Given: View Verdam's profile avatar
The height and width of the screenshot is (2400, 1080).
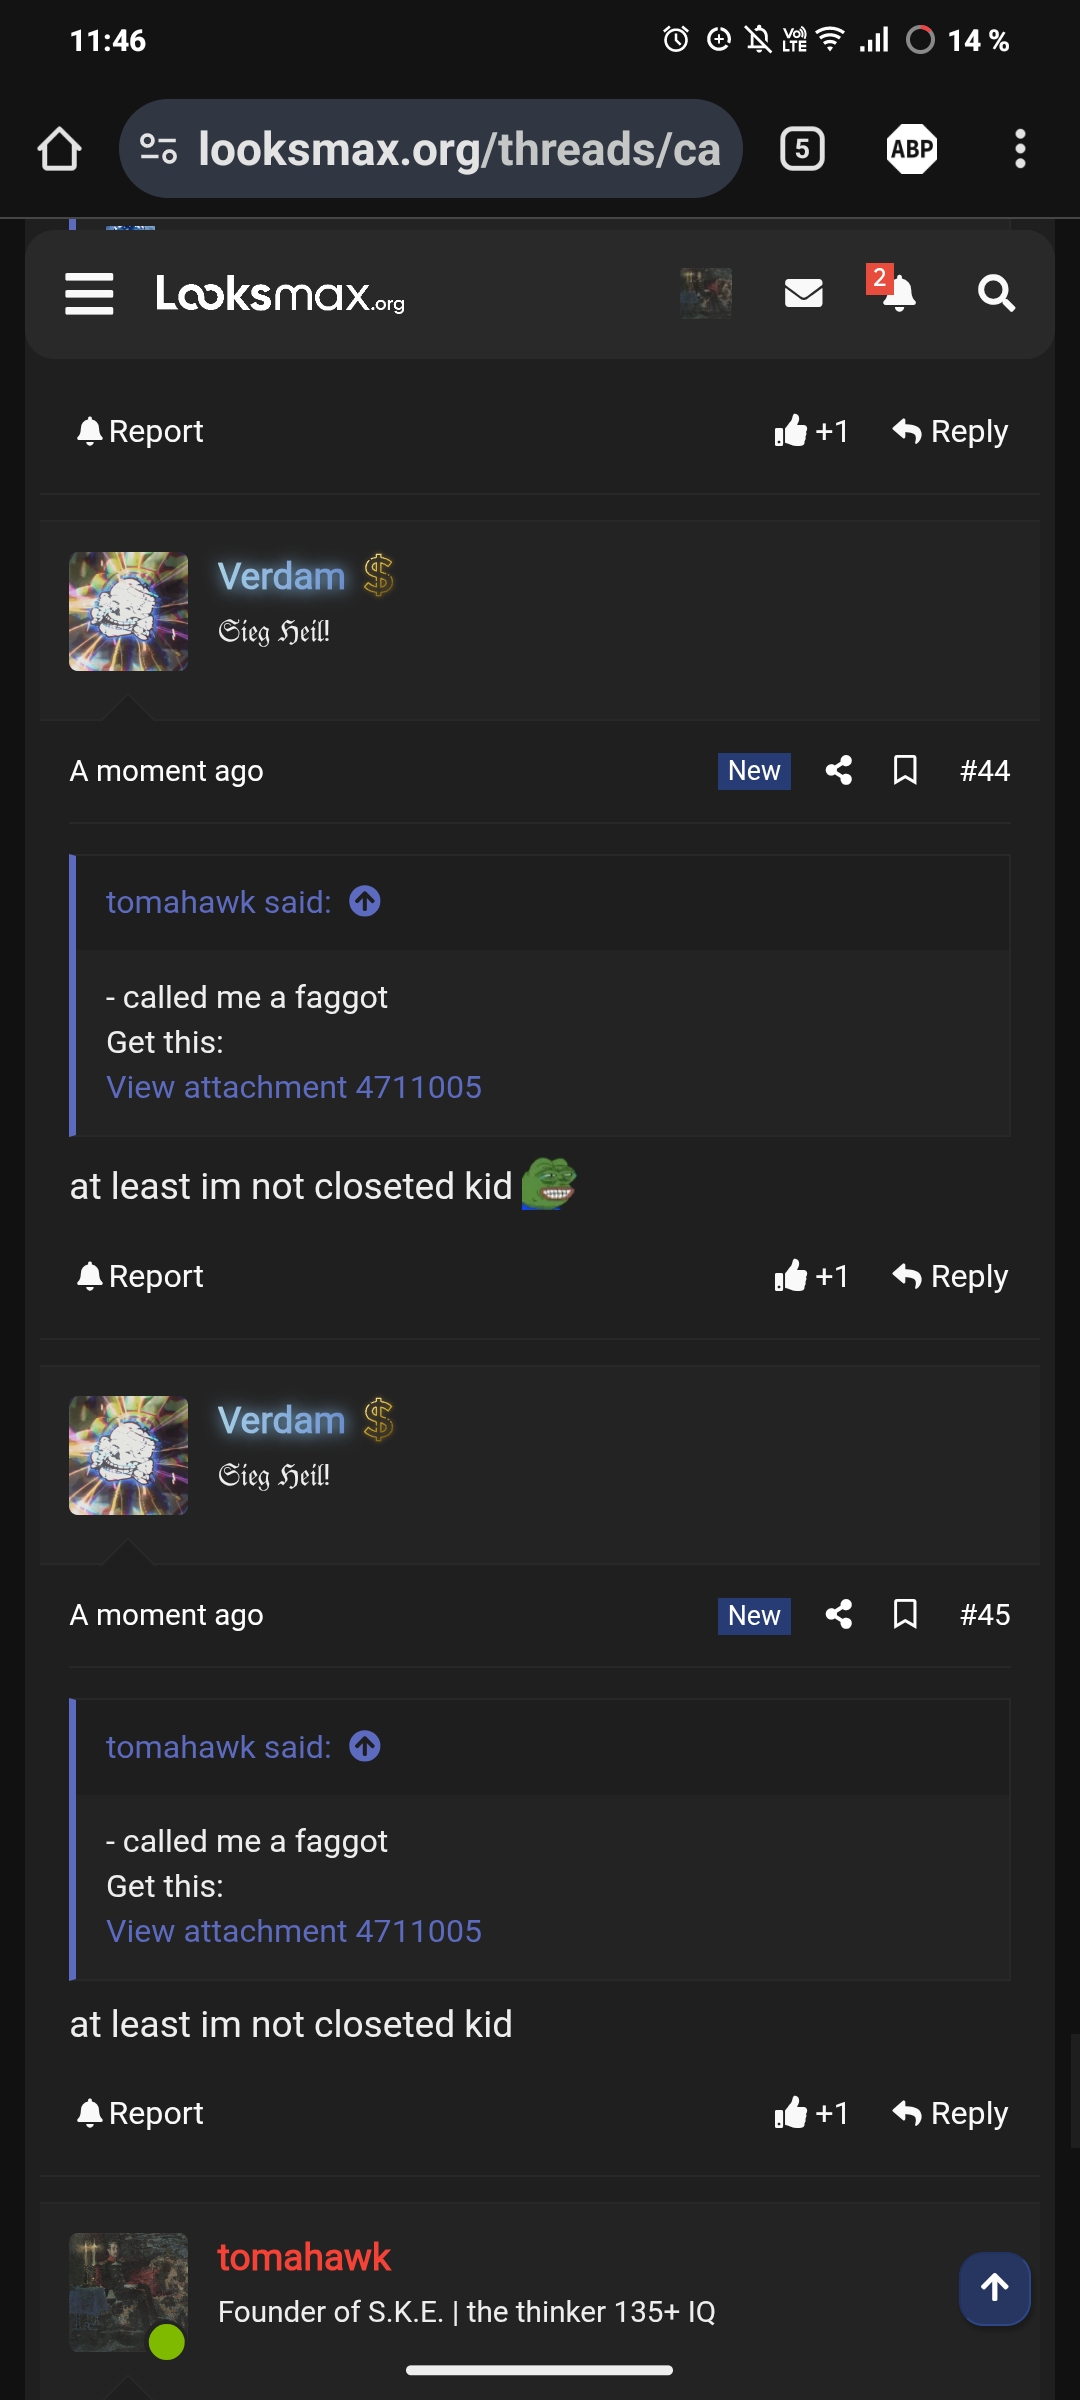Looking at the screenshot, I should point(128,610).
